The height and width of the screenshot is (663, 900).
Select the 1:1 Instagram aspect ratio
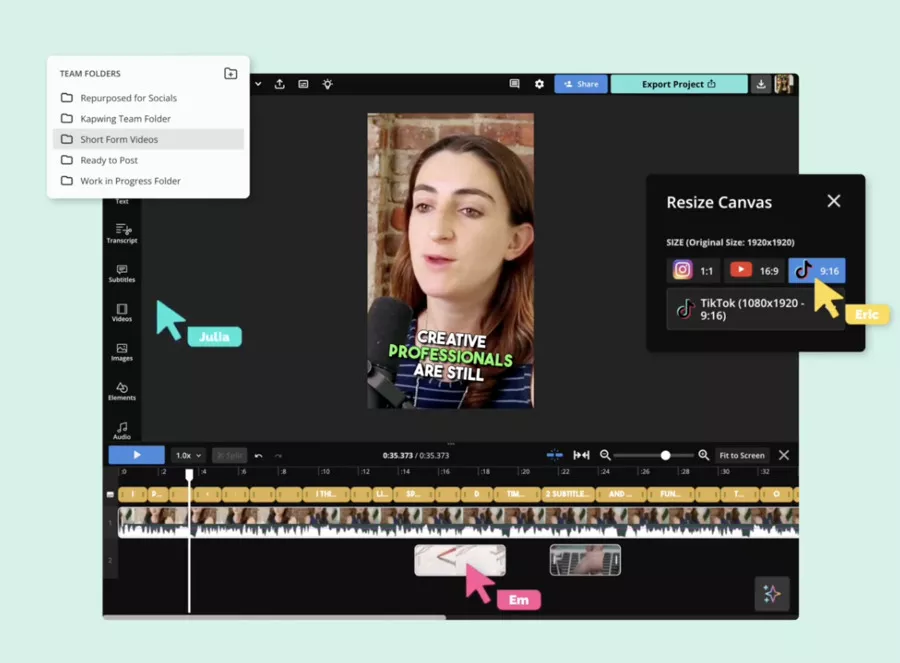[x=693, y=270]
